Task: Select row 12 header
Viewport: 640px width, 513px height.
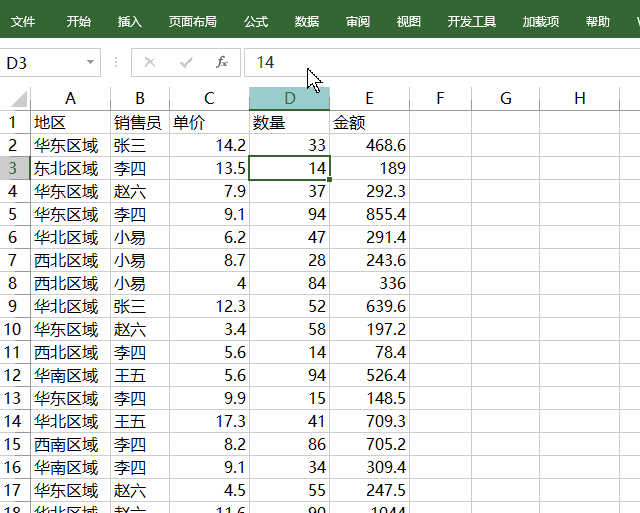Action: tap(15, 375)
